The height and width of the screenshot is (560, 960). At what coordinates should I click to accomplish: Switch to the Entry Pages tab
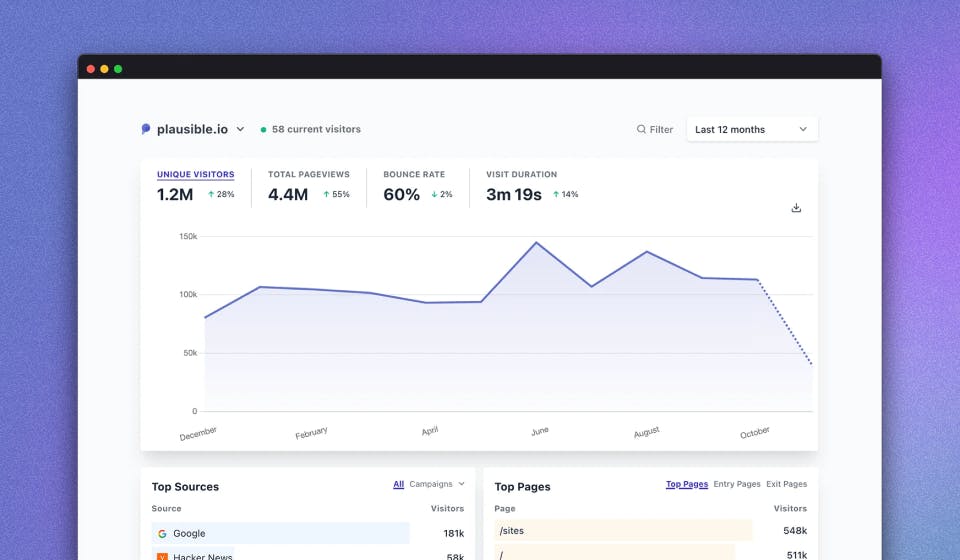pyautogui.click(x=736, y=484)
